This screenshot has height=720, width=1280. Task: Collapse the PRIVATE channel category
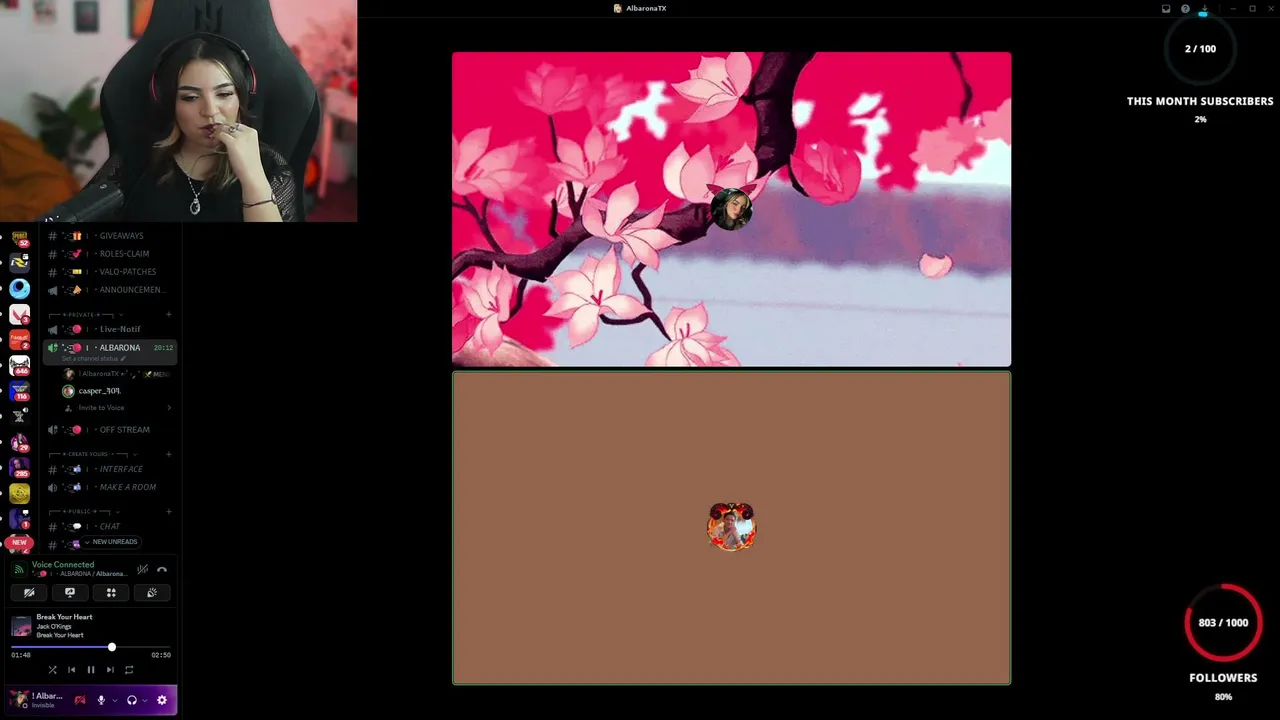coord(85,315)
